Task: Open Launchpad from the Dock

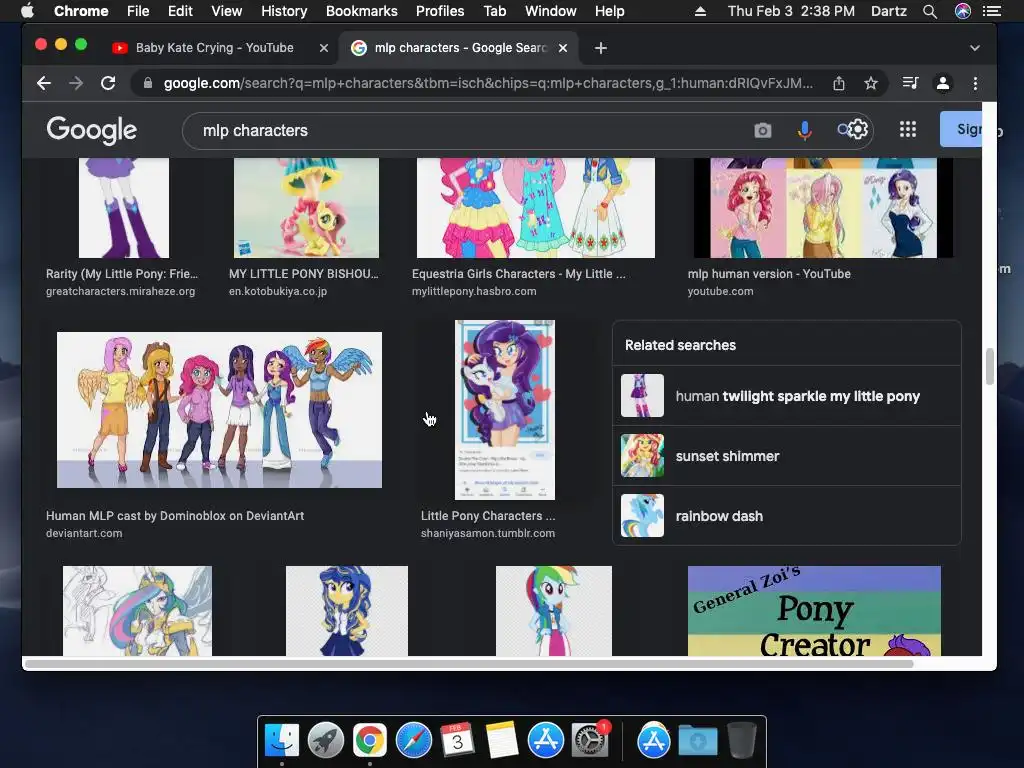Action: pos(326,741)
